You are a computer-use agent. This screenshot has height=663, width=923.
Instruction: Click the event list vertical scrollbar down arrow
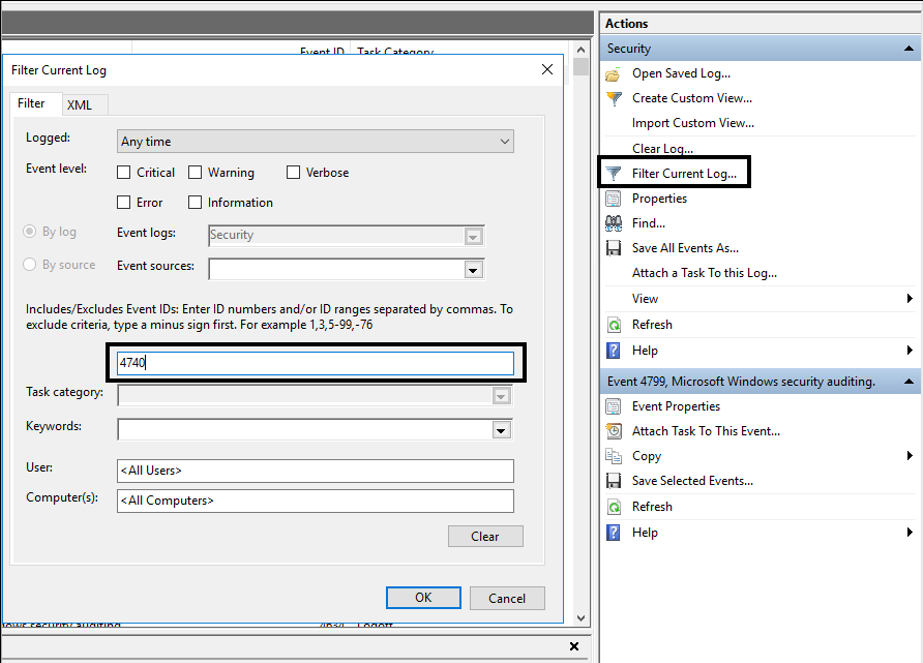581,618
